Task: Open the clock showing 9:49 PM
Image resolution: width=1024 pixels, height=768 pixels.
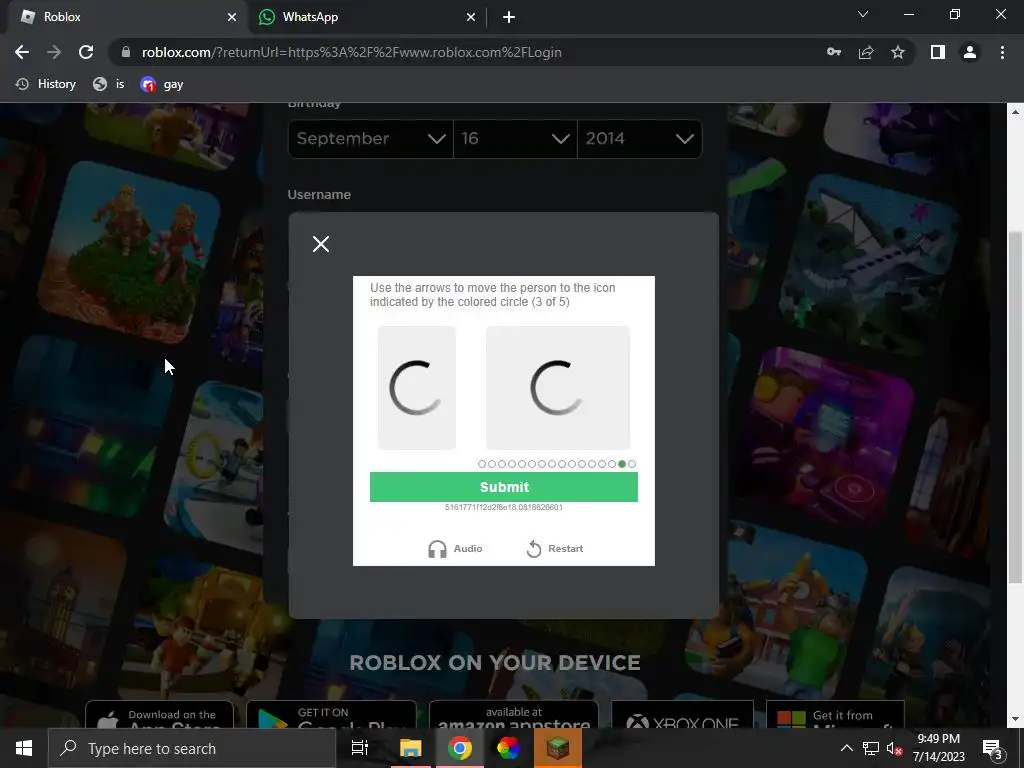Action: [938, 748]
